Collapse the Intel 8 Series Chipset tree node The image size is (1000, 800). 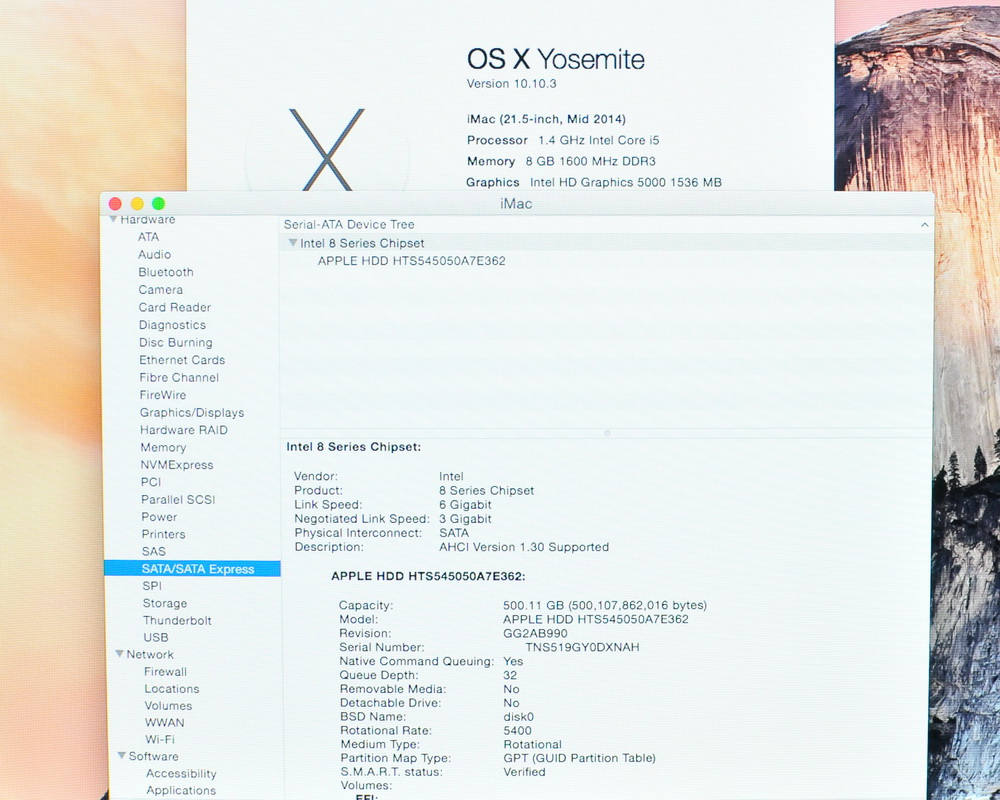click(x=293, y=243)
